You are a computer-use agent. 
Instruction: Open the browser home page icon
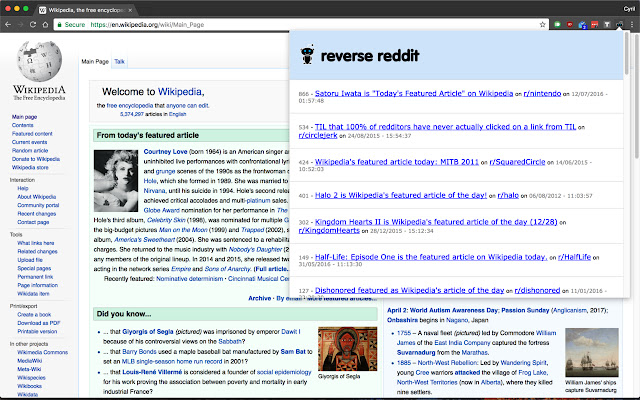point(45,24)
